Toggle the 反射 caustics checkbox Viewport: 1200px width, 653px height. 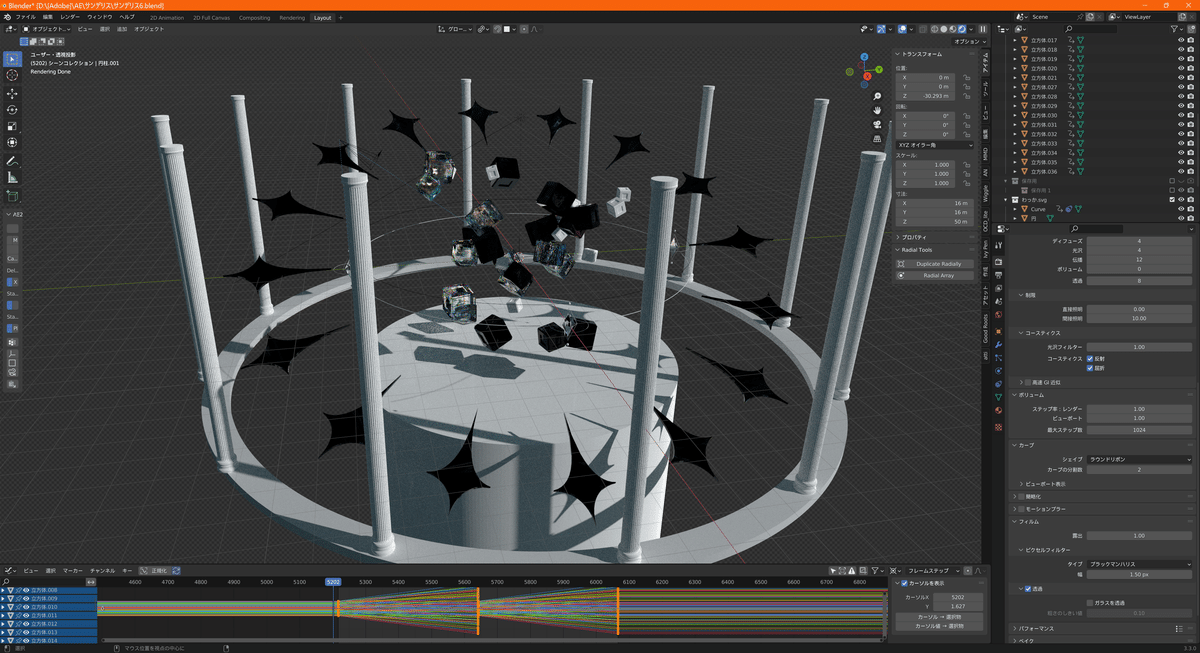[x=1089, y=358]
